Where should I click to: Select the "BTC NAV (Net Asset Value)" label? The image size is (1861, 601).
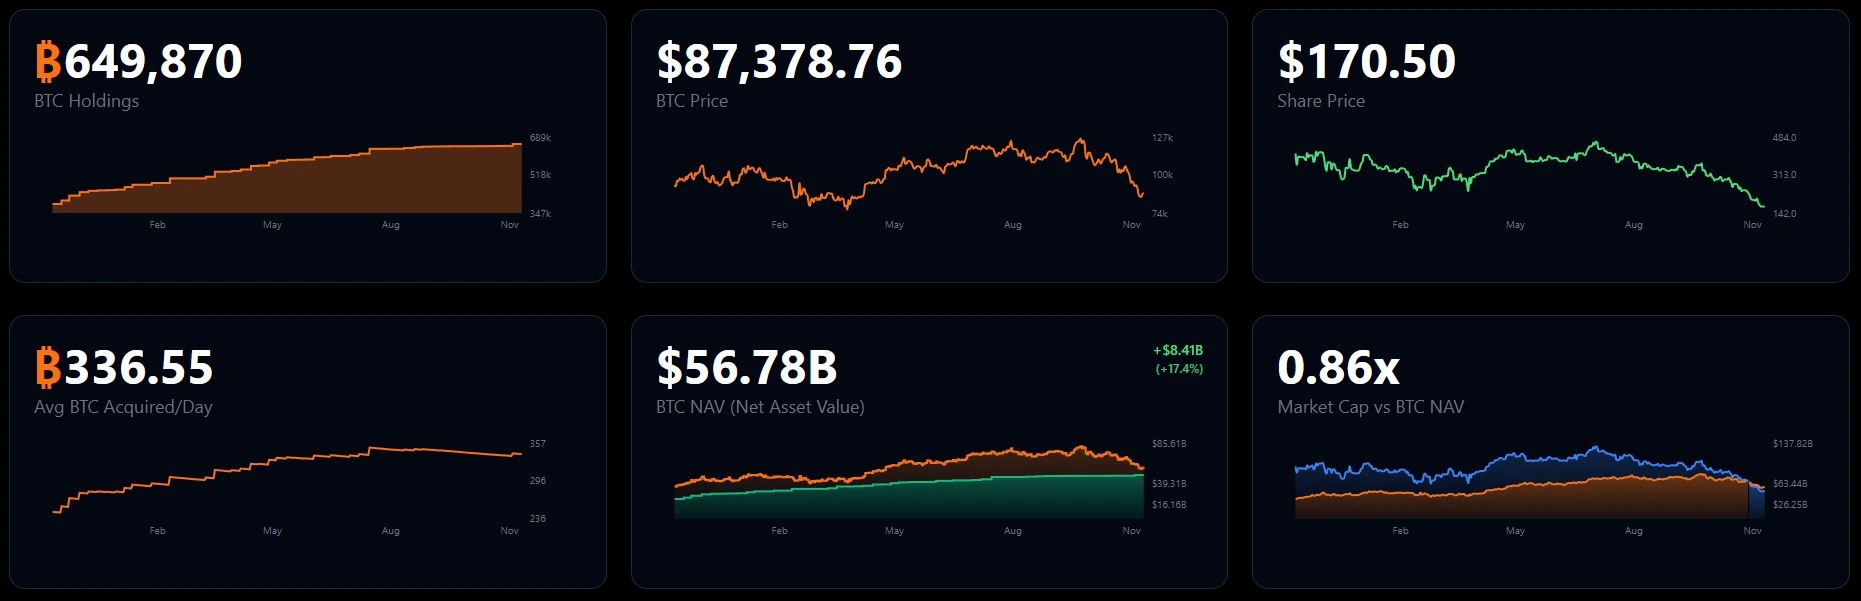coord(760,407)
